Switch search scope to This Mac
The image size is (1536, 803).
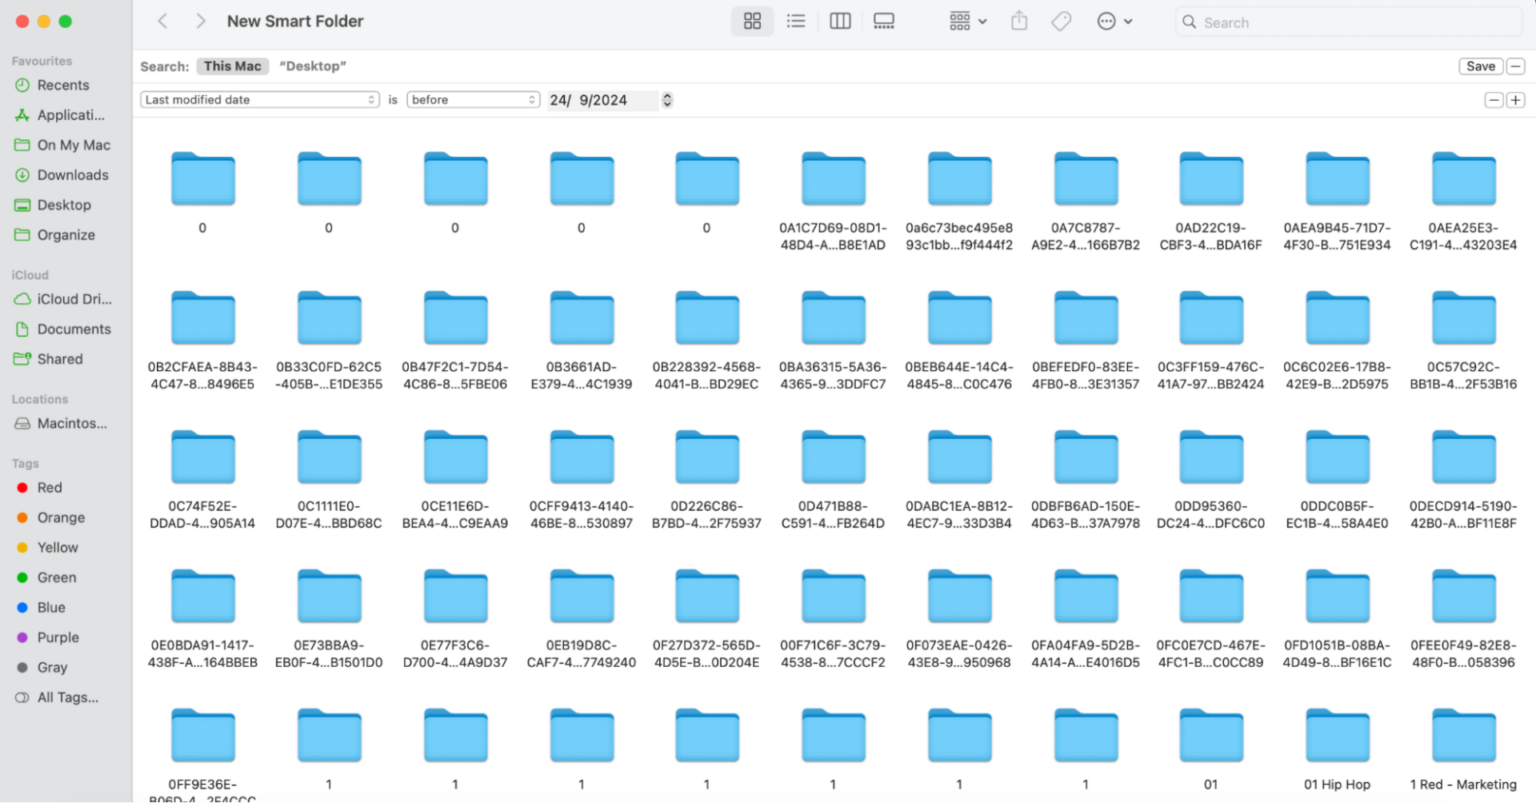(232, 66)
